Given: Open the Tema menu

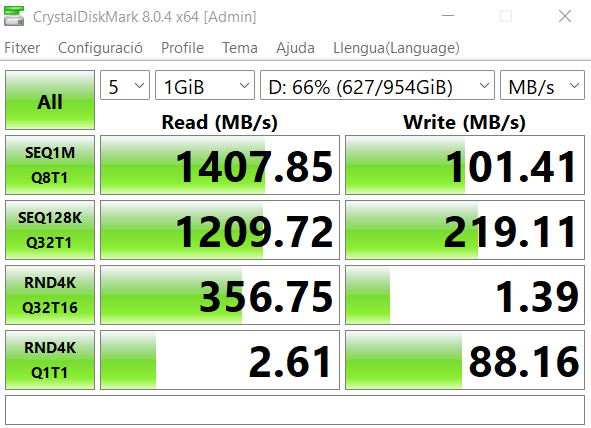Looking at the screenshot, I should 240,48.
